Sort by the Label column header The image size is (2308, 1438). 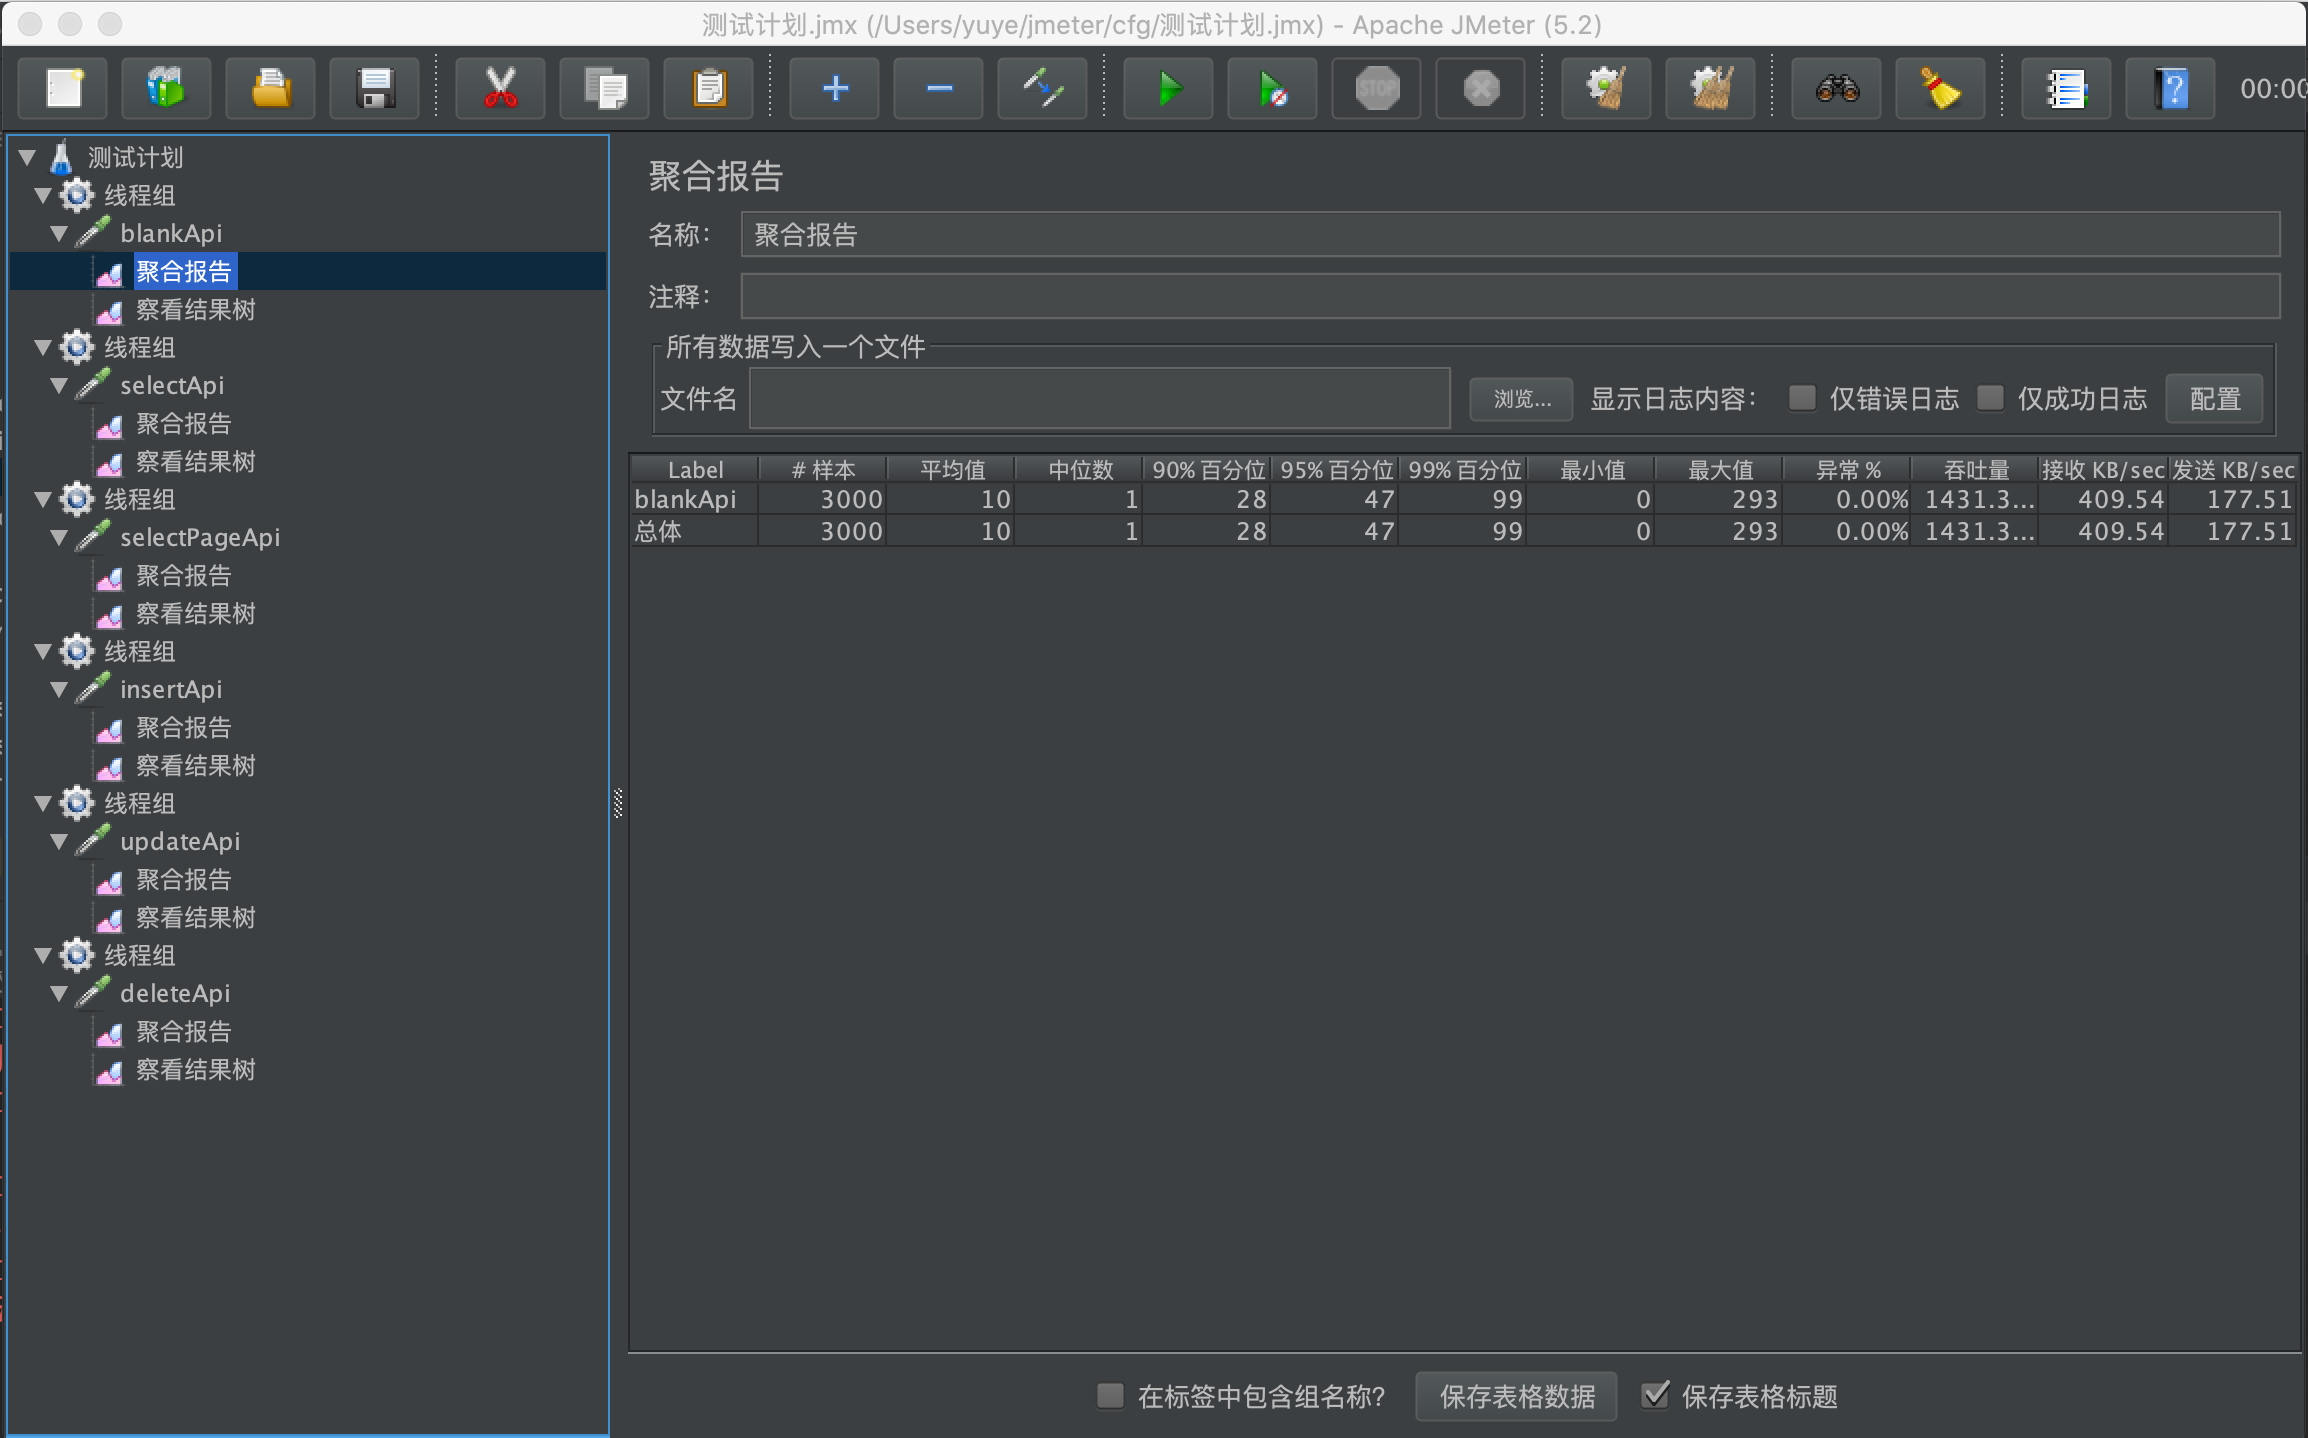click(x=695, y=469)
